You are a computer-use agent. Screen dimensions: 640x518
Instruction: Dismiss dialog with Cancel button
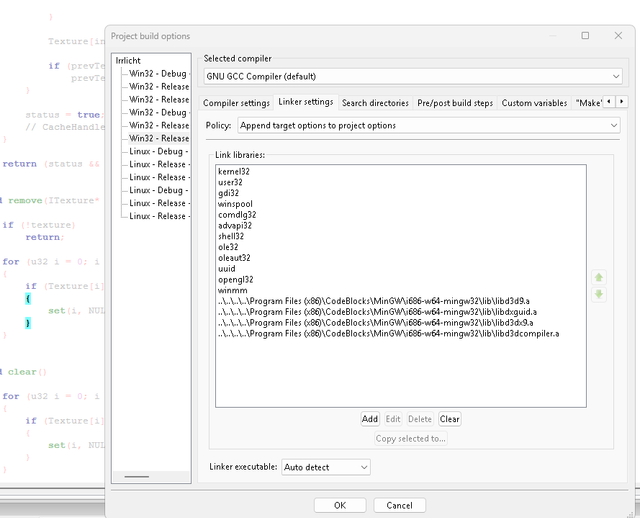click(400, 505)
